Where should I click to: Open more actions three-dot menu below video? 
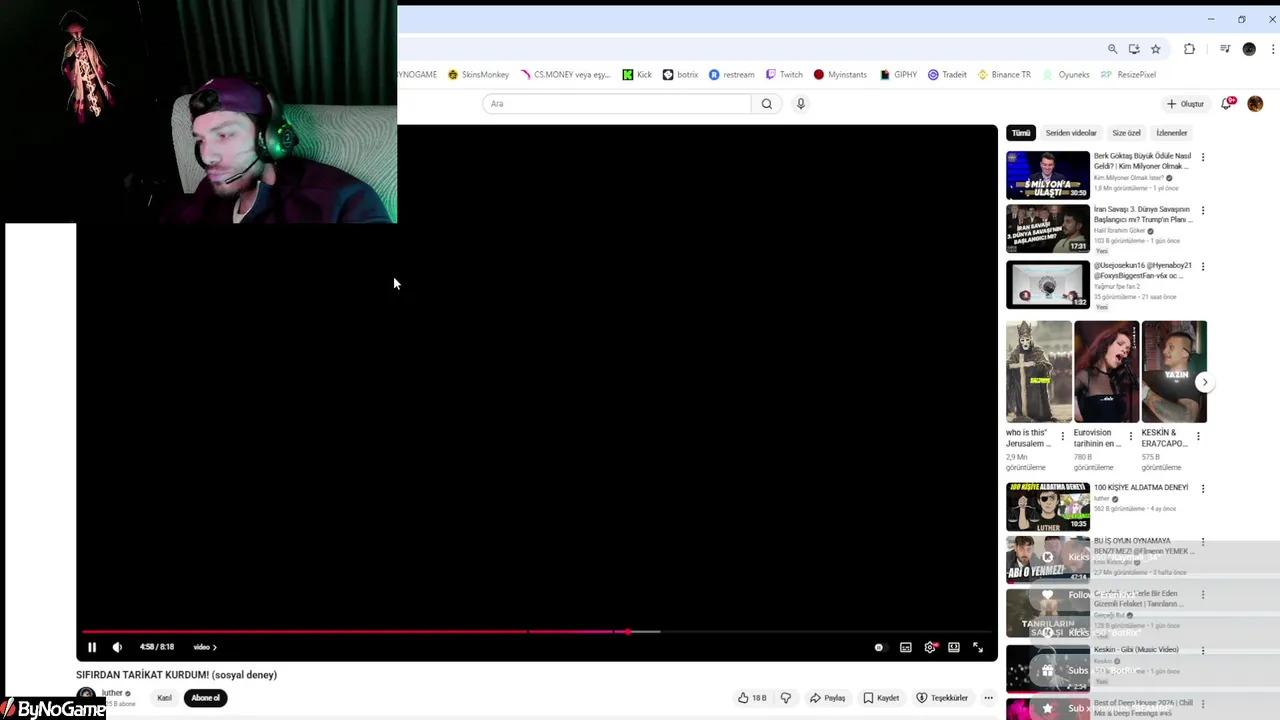tap(988, 698)
